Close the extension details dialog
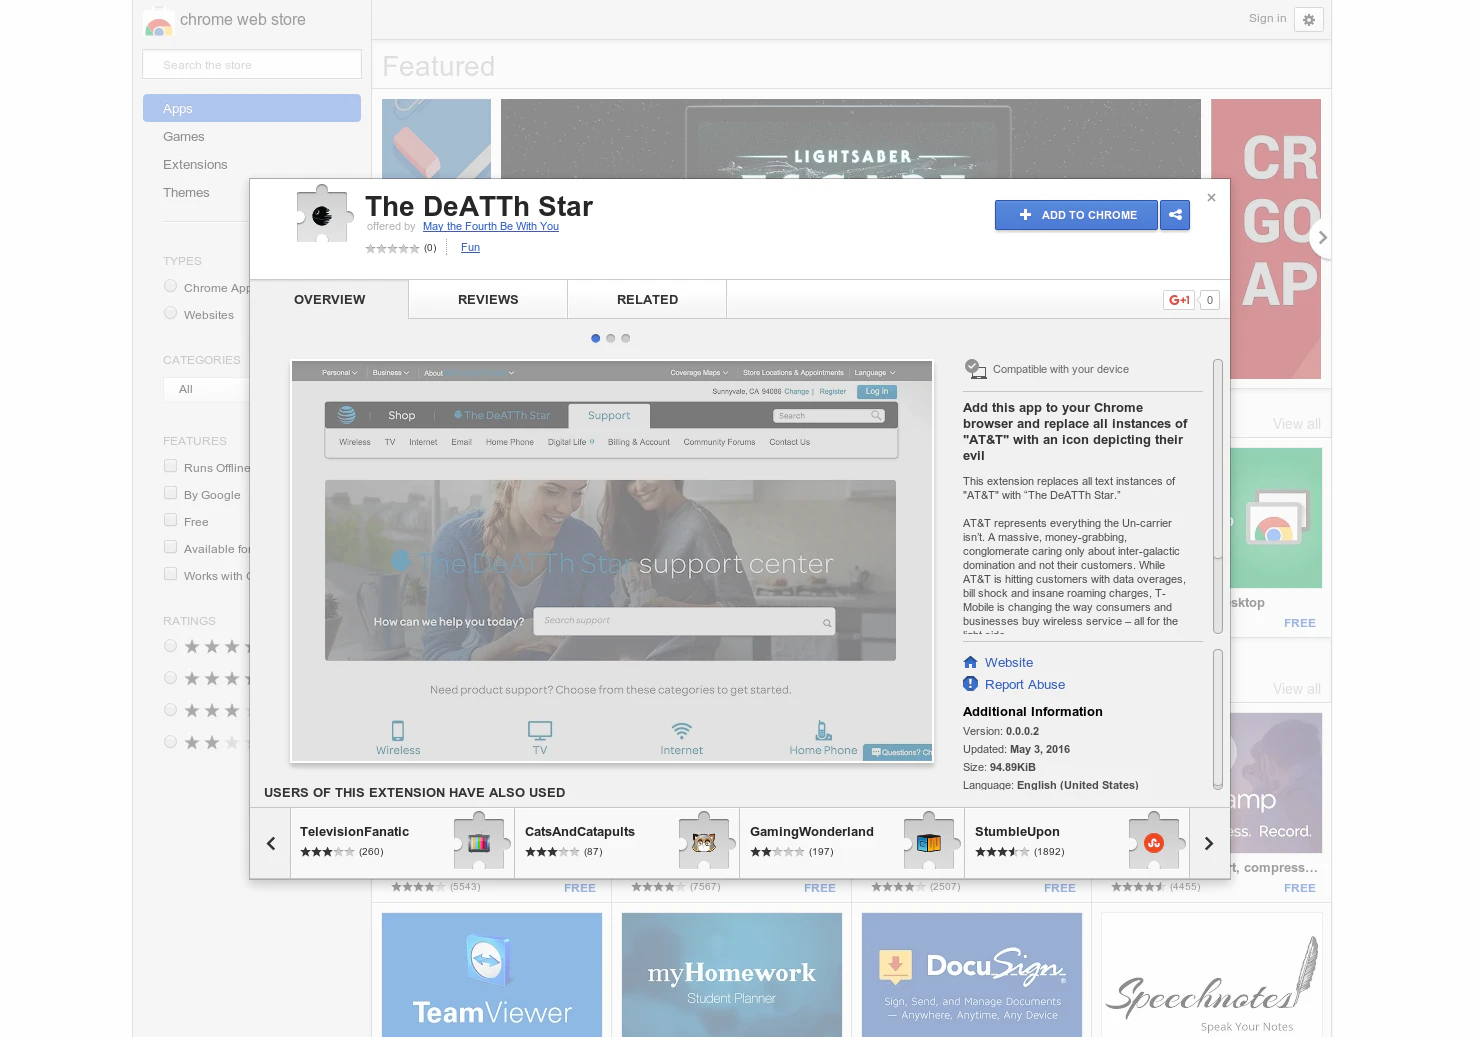1480x1037 pixels. point(1211,198)
